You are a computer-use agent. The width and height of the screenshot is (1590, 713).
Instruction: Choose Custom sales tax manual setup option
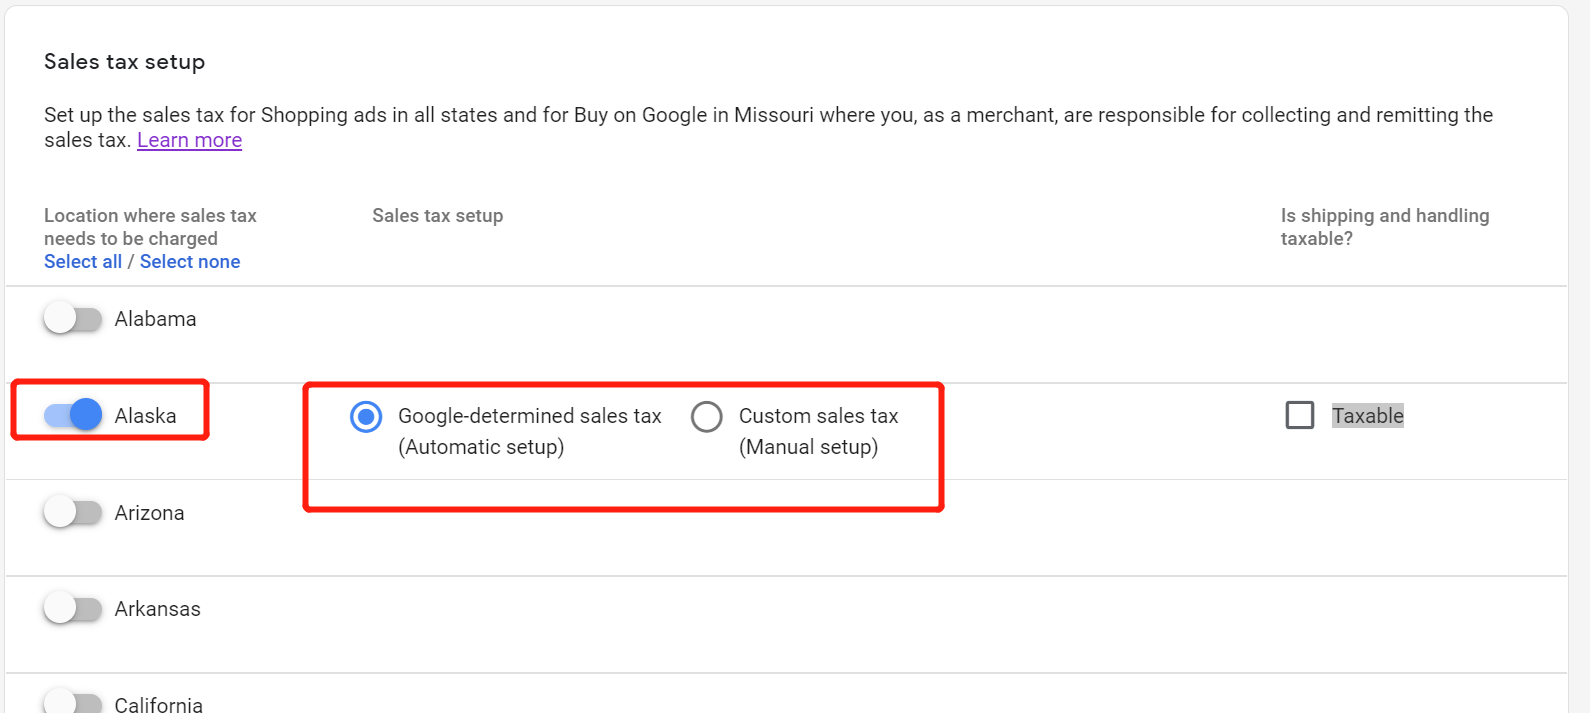707,416
